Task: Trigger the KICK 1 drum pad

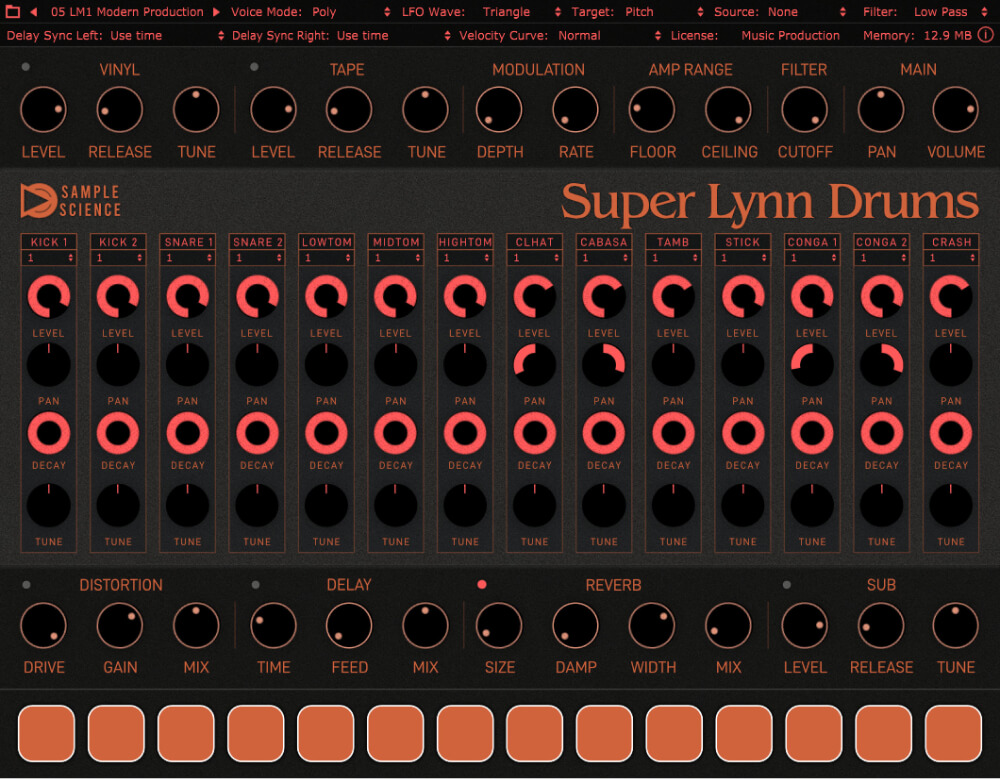Action: pos(47,734)
